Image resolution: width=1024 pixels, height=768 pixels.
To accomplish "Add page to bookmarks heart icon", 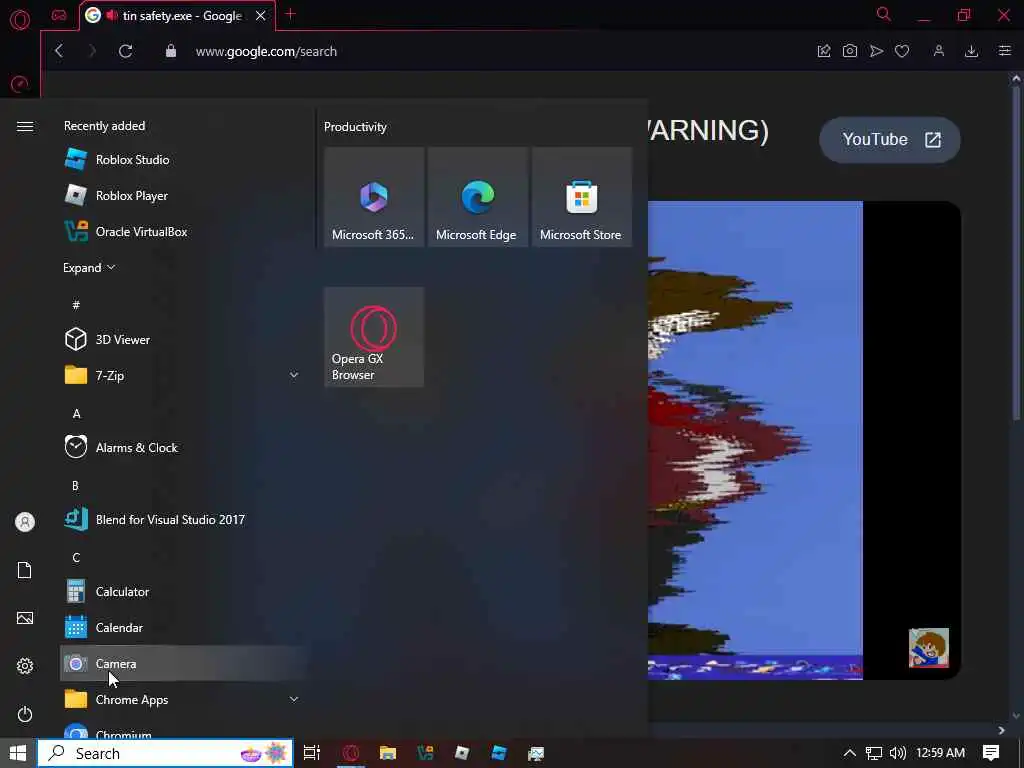I will coord(902,51).
